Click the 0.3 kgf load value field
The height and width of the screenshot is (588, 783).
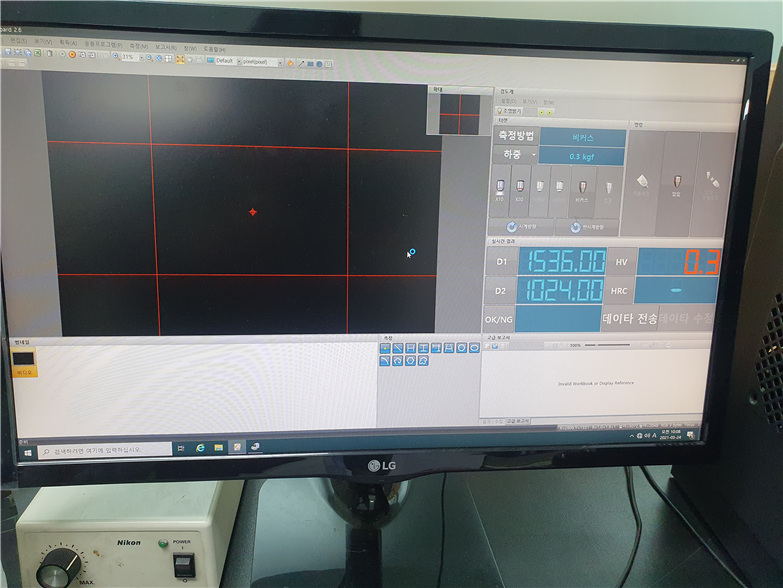click(x=581, y=156)
